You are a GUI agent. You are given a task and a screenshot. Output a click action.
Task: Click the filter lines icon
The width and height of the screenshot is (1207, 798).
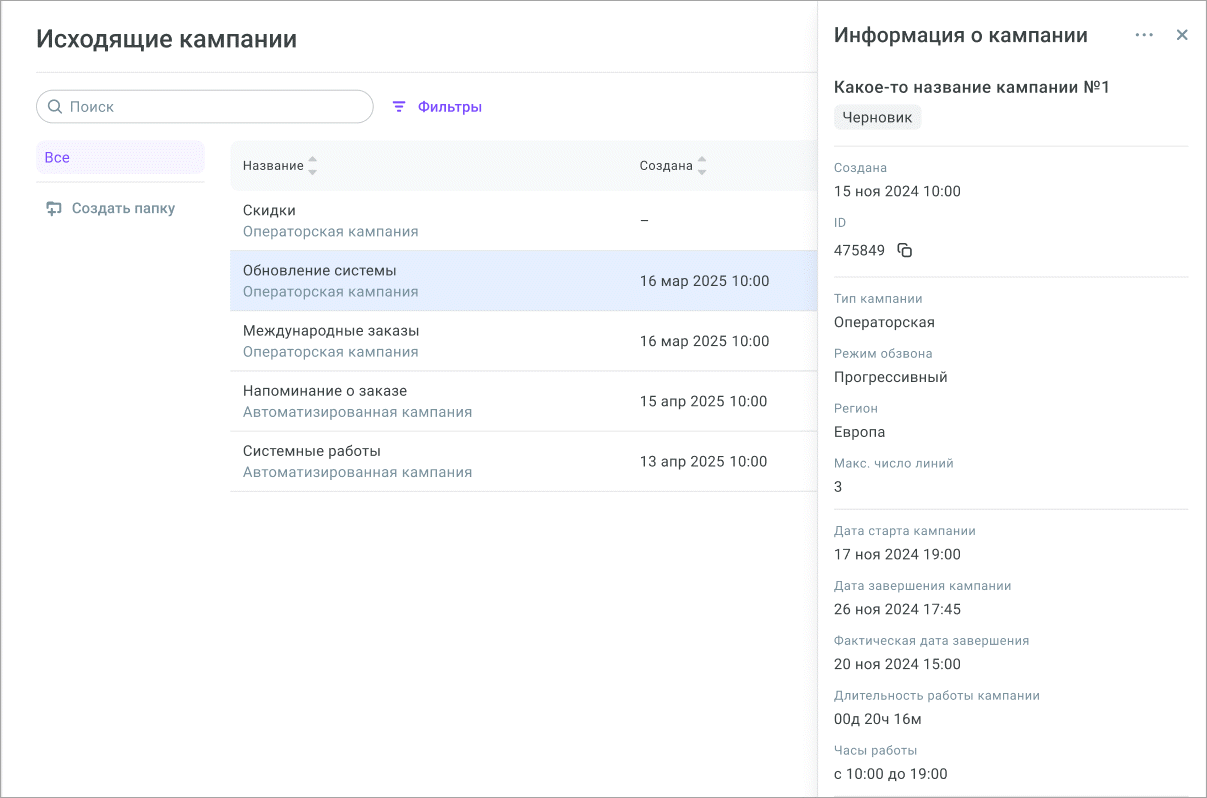click(x=399, y=107)
